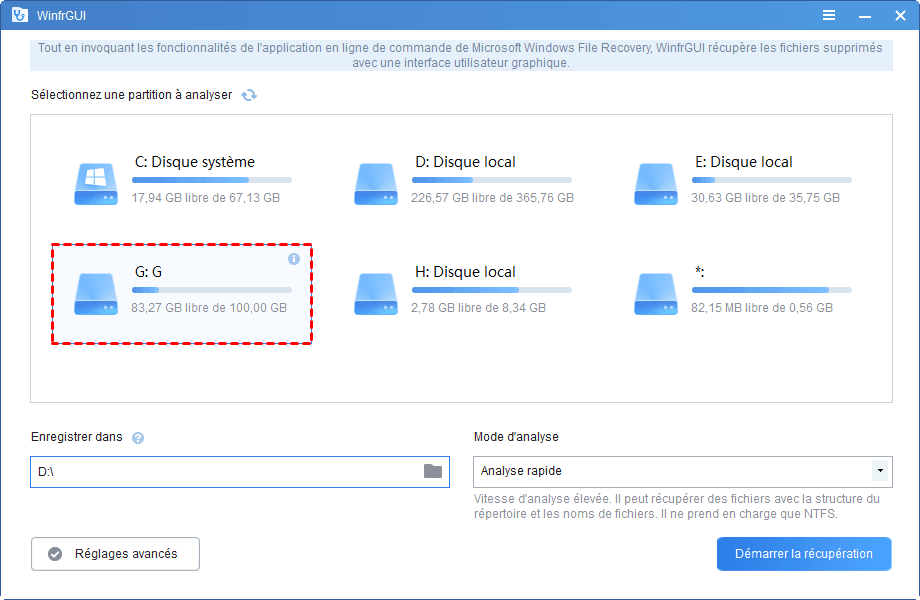Click the 'E: Disque local' label

(x=743, y=162)
